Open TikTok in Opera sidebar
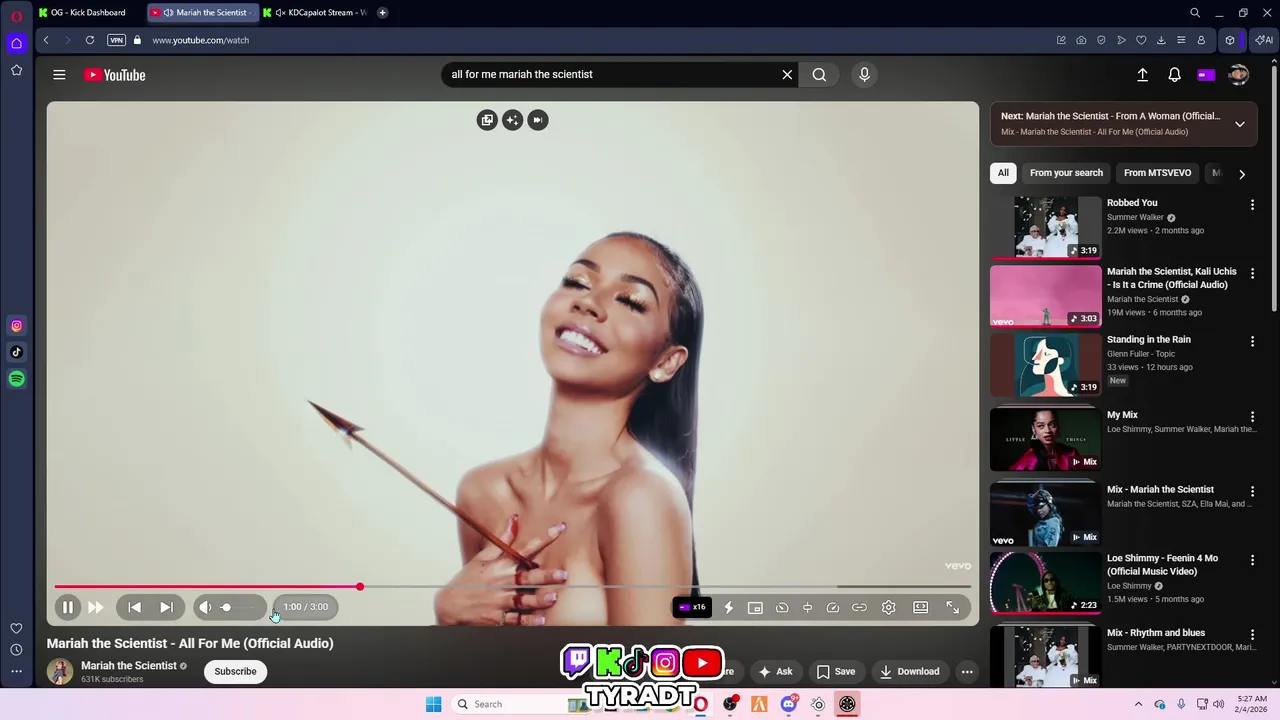The height and width of the screenshot is (720, 1280). pyautogui.click(x=16, y=352)
